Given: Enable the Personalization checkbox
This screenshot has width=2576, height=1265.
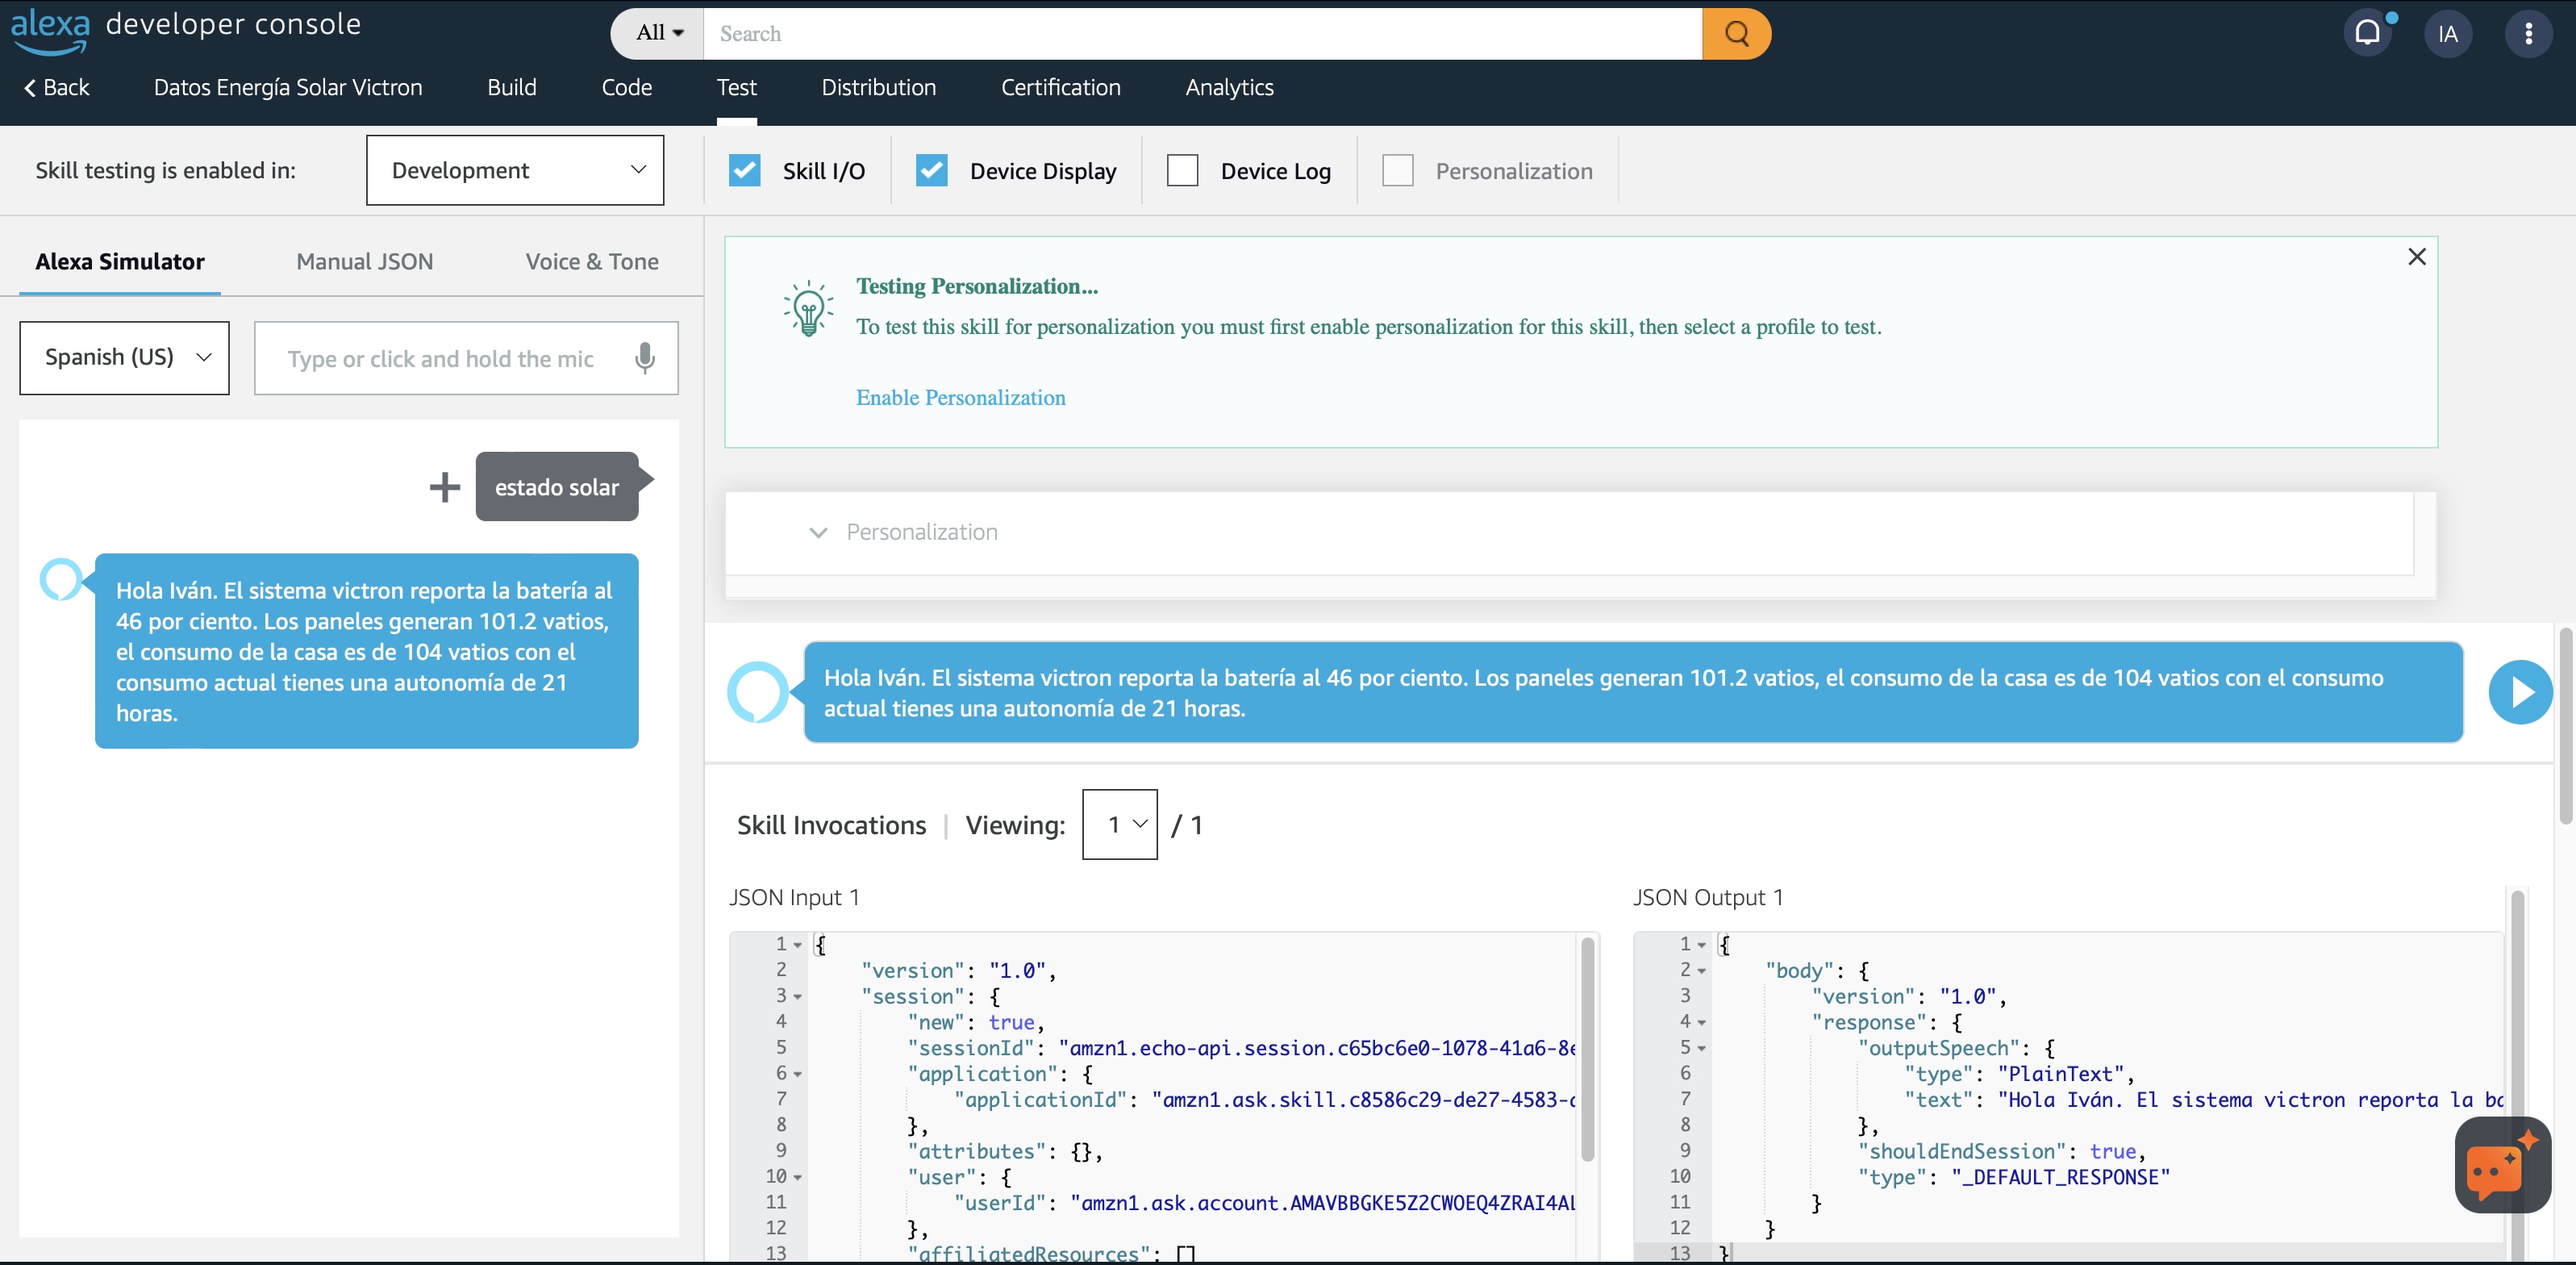Looking at the screenshot, I should [x=1397, y=170].
